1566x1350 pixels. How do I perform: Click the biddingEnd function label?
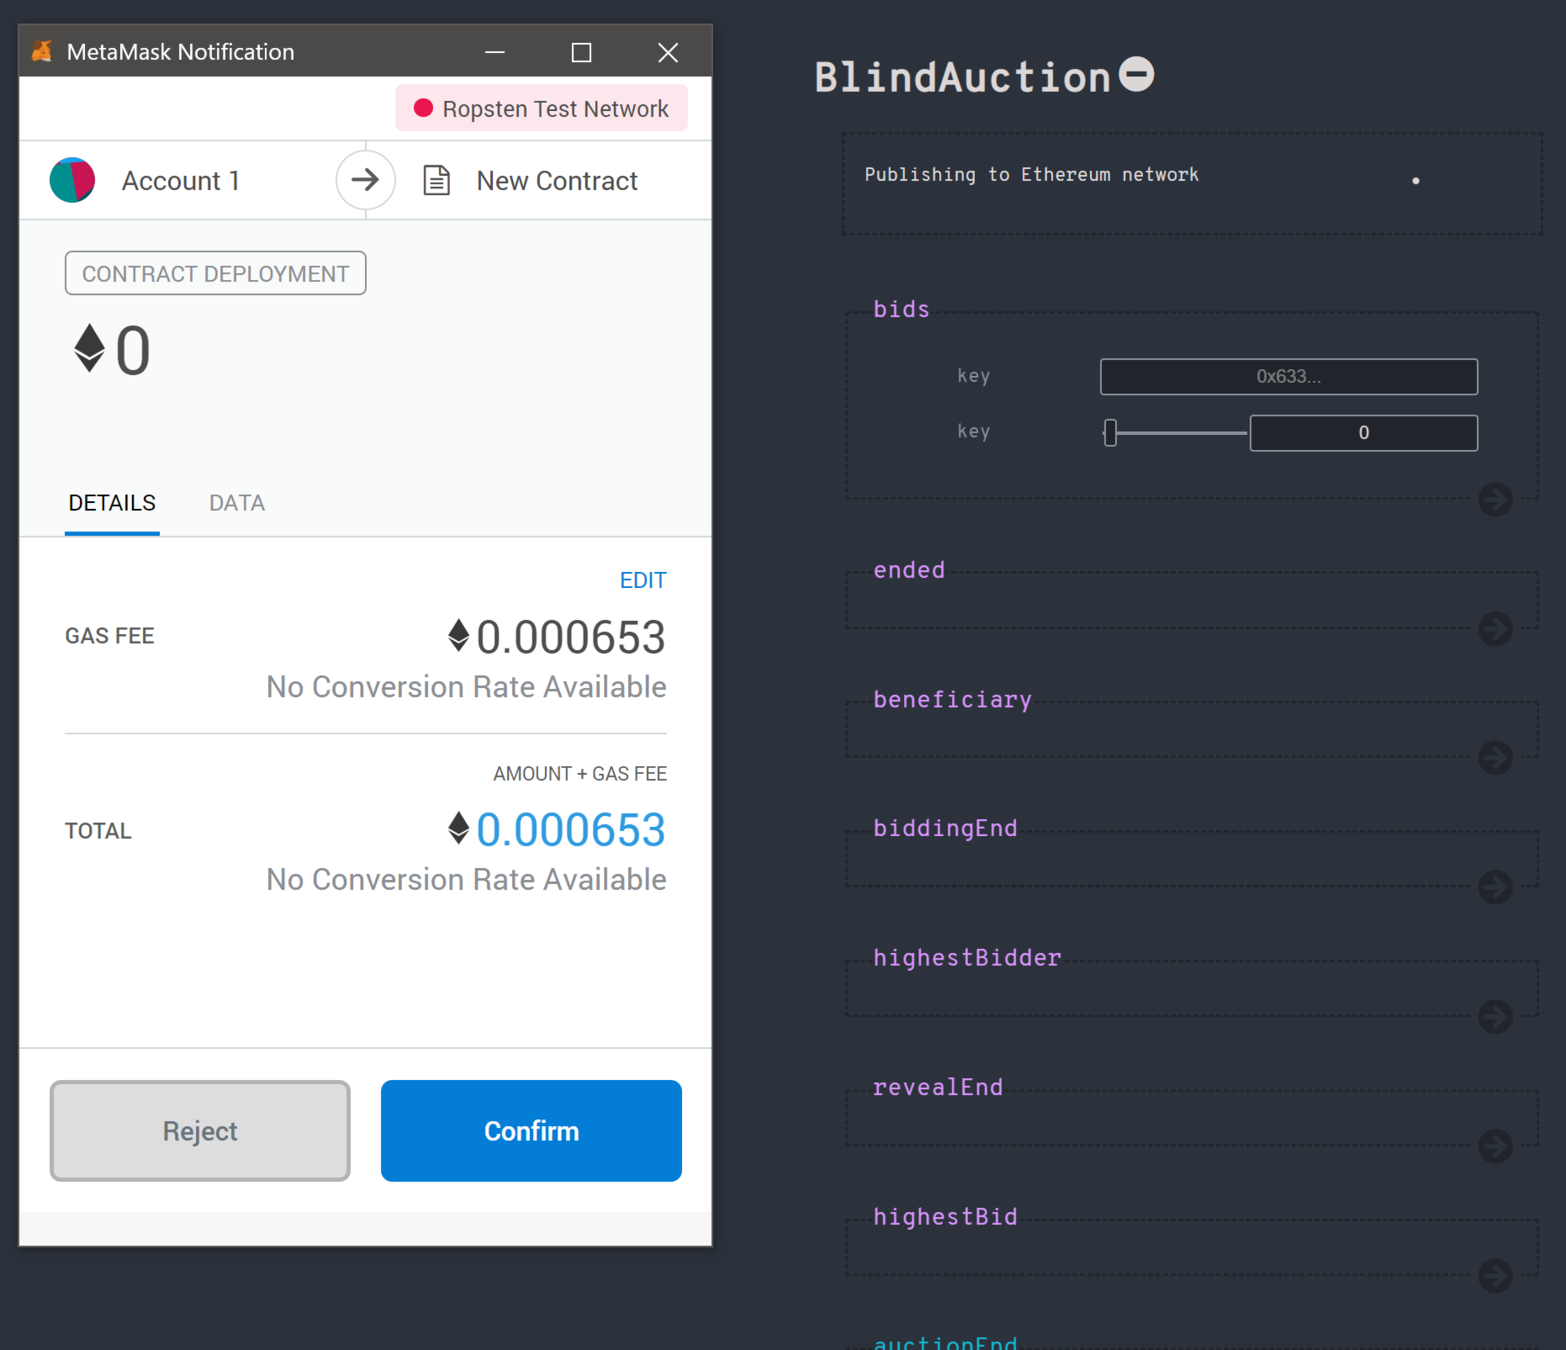pyautogui.click(x=945, y=829)
